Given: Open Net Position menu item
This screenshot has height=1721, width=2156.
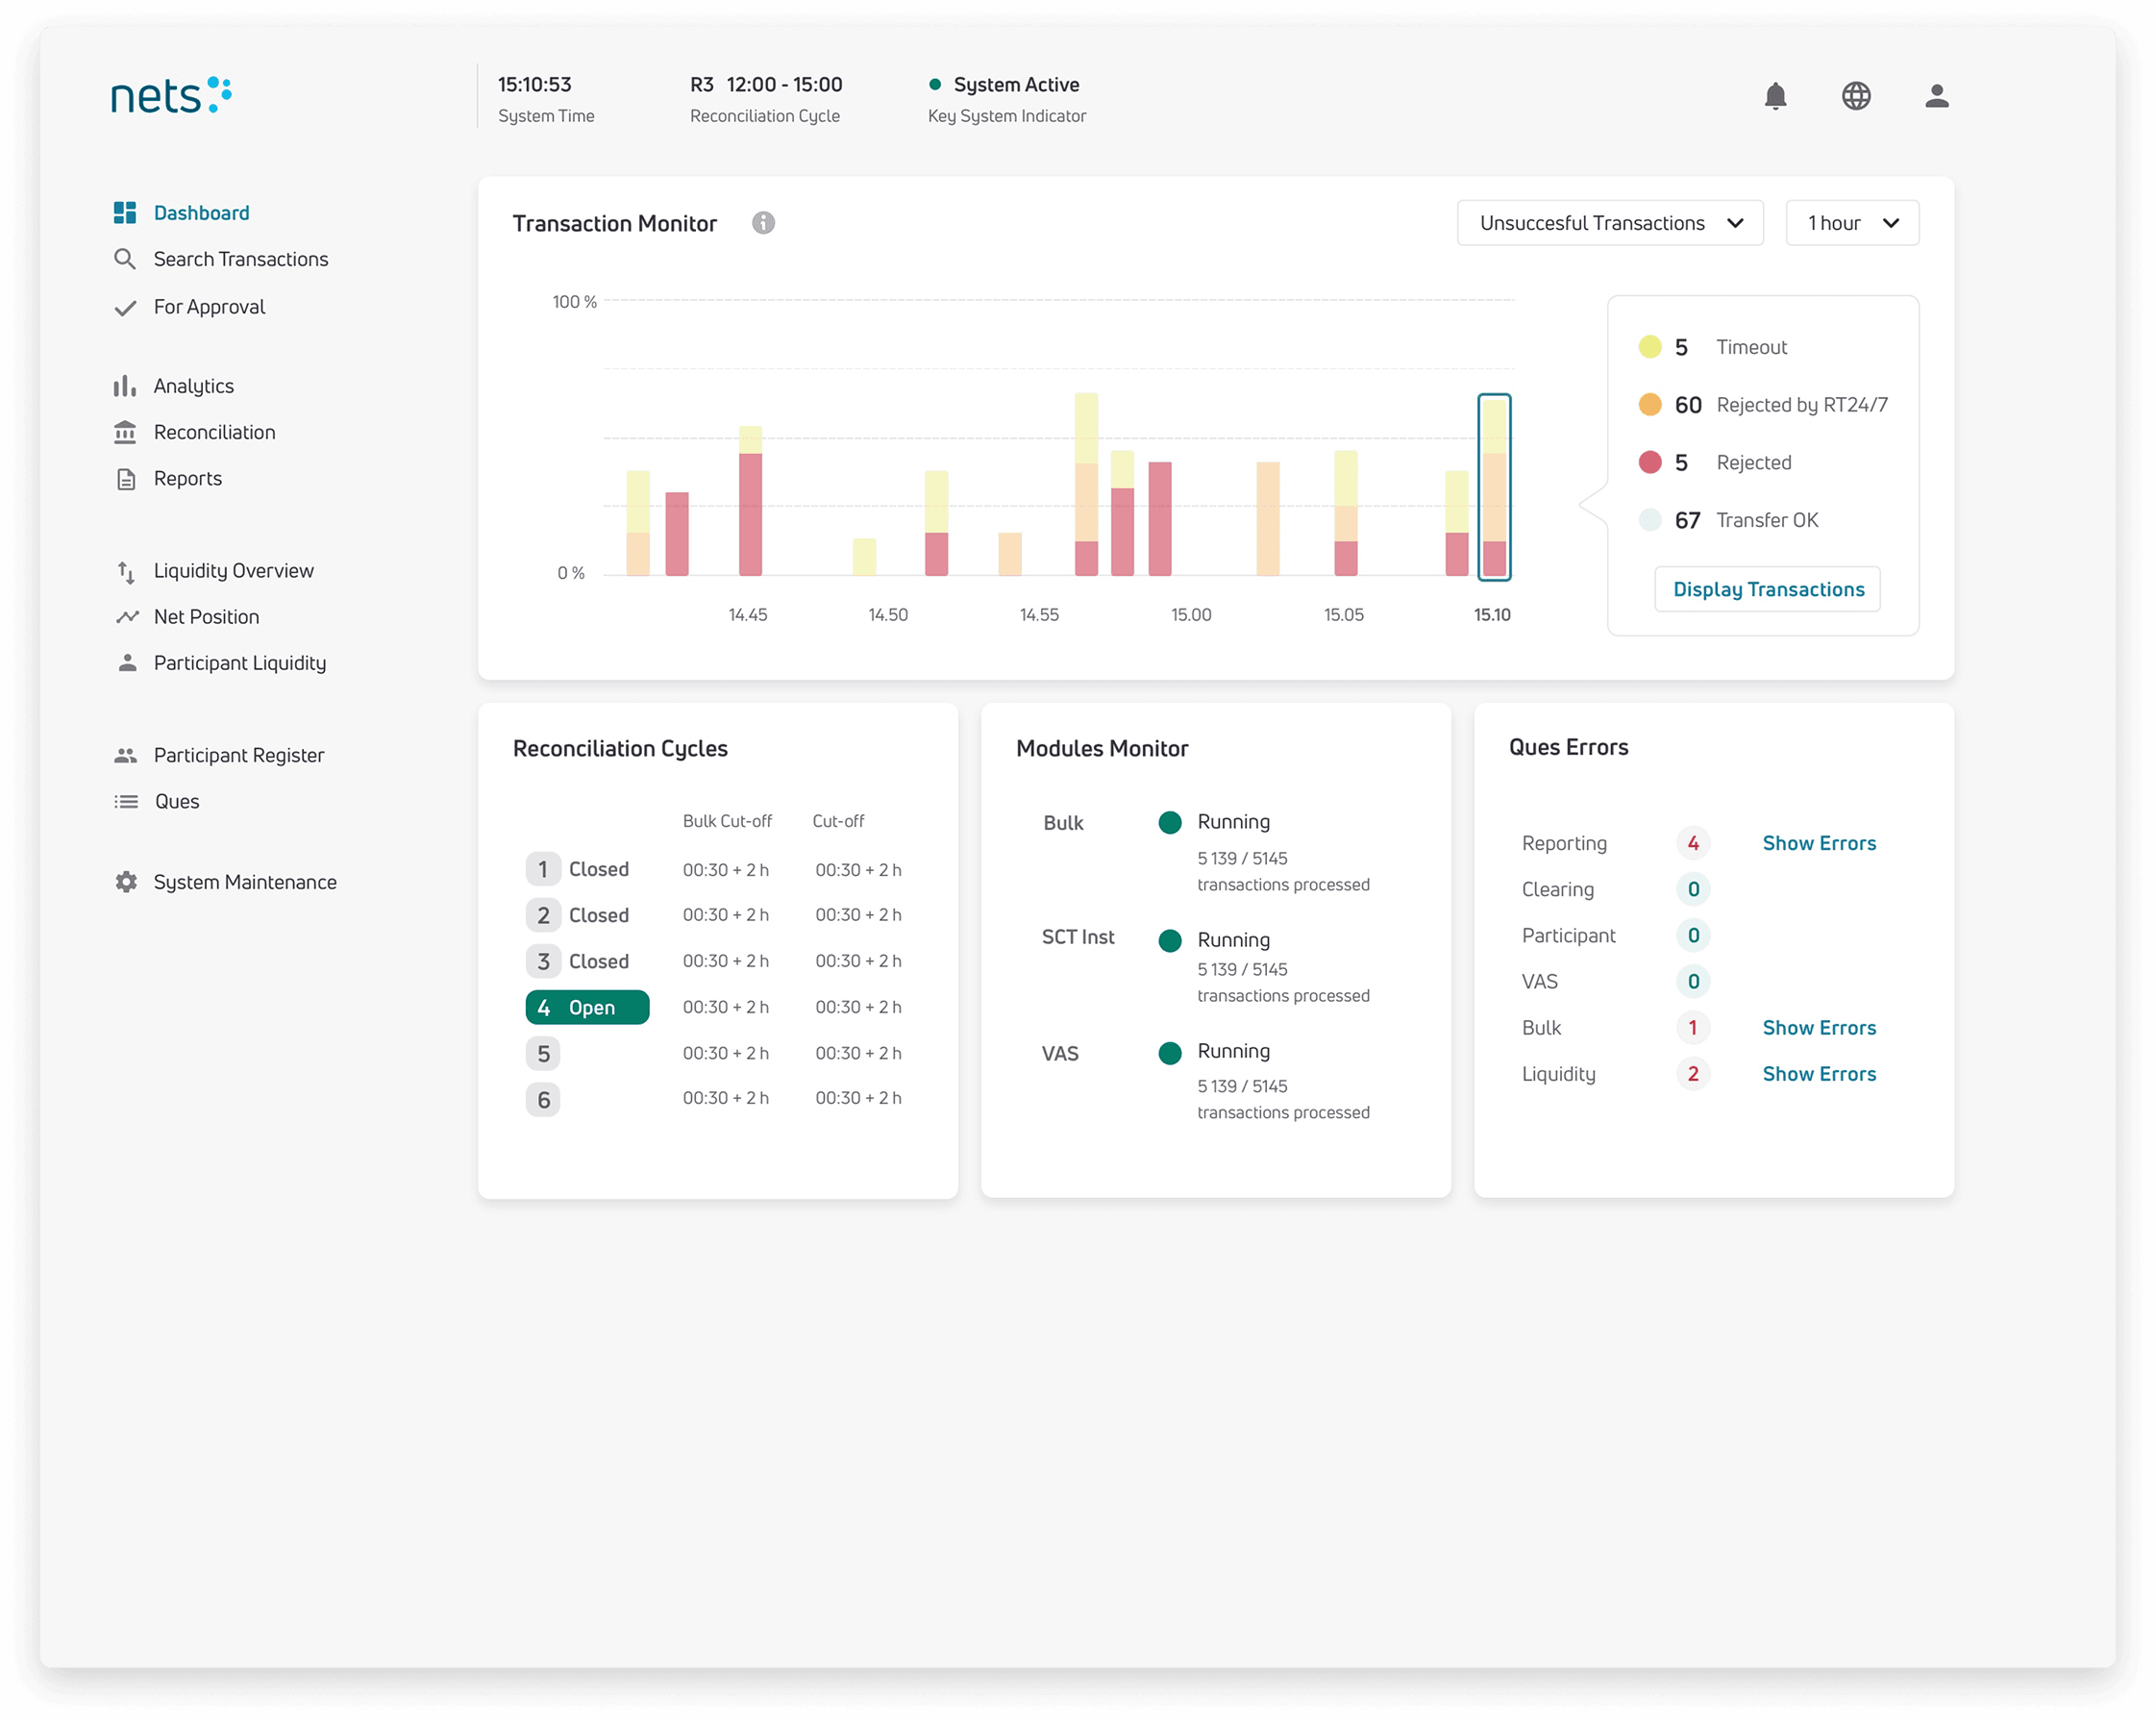Looking at the screenshot, I should coord(206,617).
